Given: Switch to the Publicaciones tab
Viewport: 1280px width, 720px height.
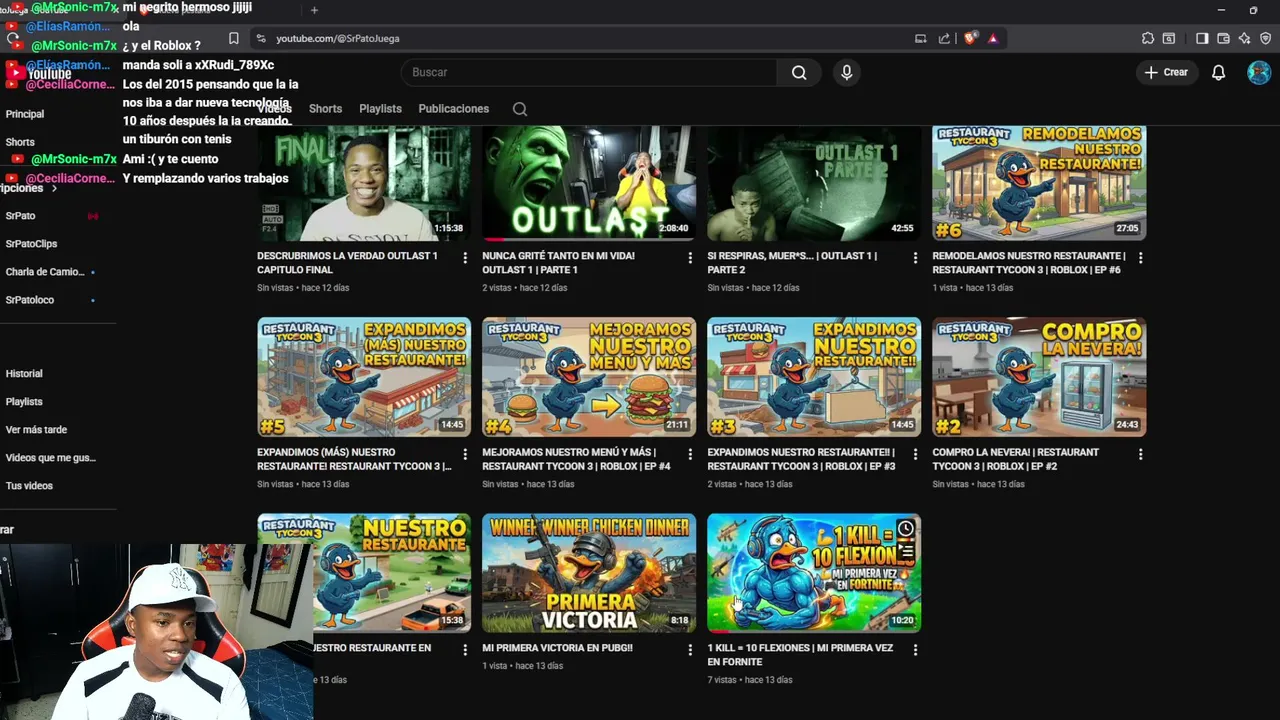Looking at the screenshot, I should tap(453, 109).
